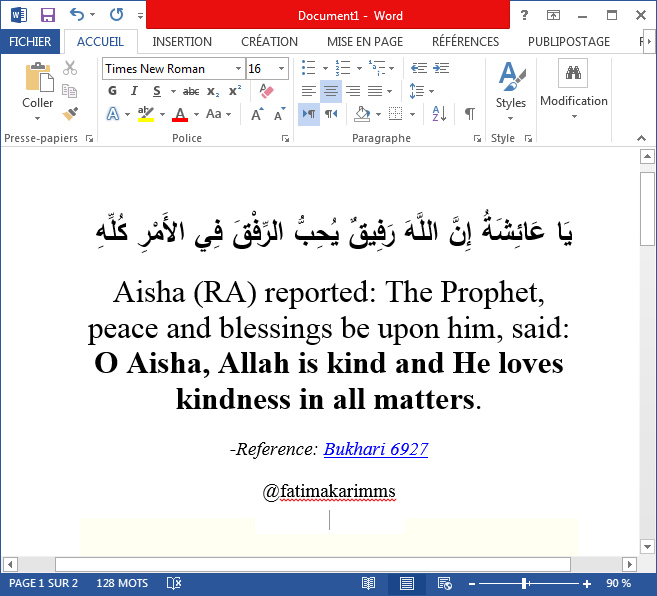This screenshot has height=596, width=657.
Task: Clear all formatting with eraser icon
Action: pyautogui.click(x=266, y=91)
